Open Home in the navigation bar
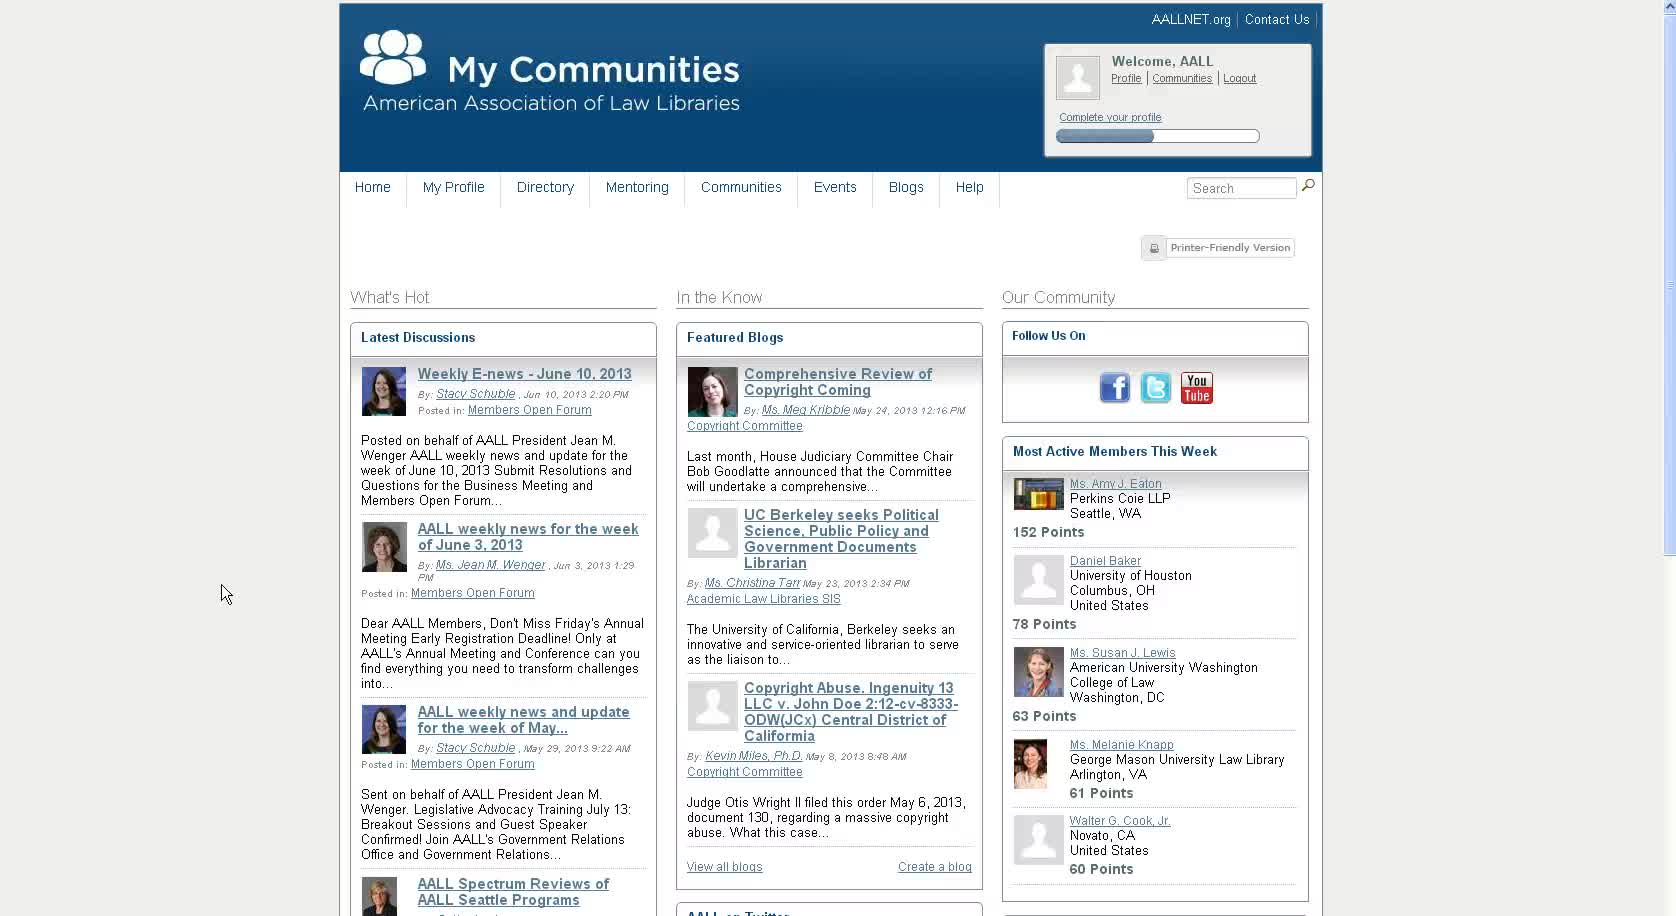1676x916 pixels. (372, 187)
